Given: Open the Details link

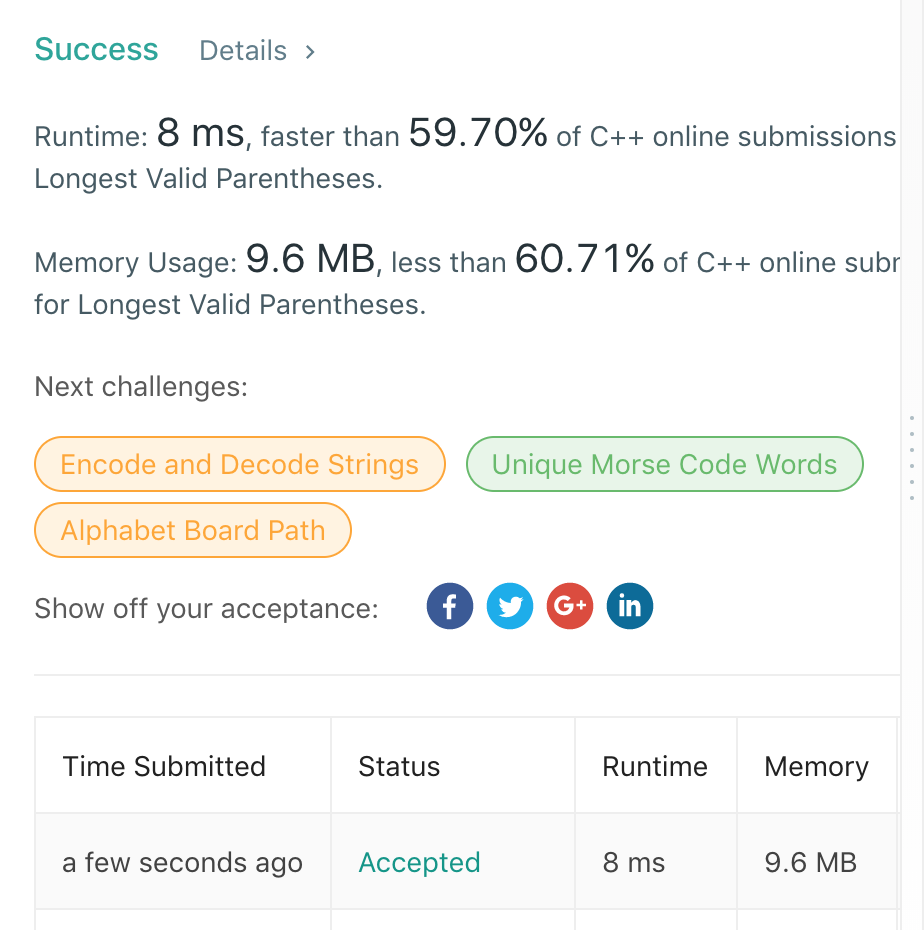Looking at the screenshot, I should (x=243, y=51).
